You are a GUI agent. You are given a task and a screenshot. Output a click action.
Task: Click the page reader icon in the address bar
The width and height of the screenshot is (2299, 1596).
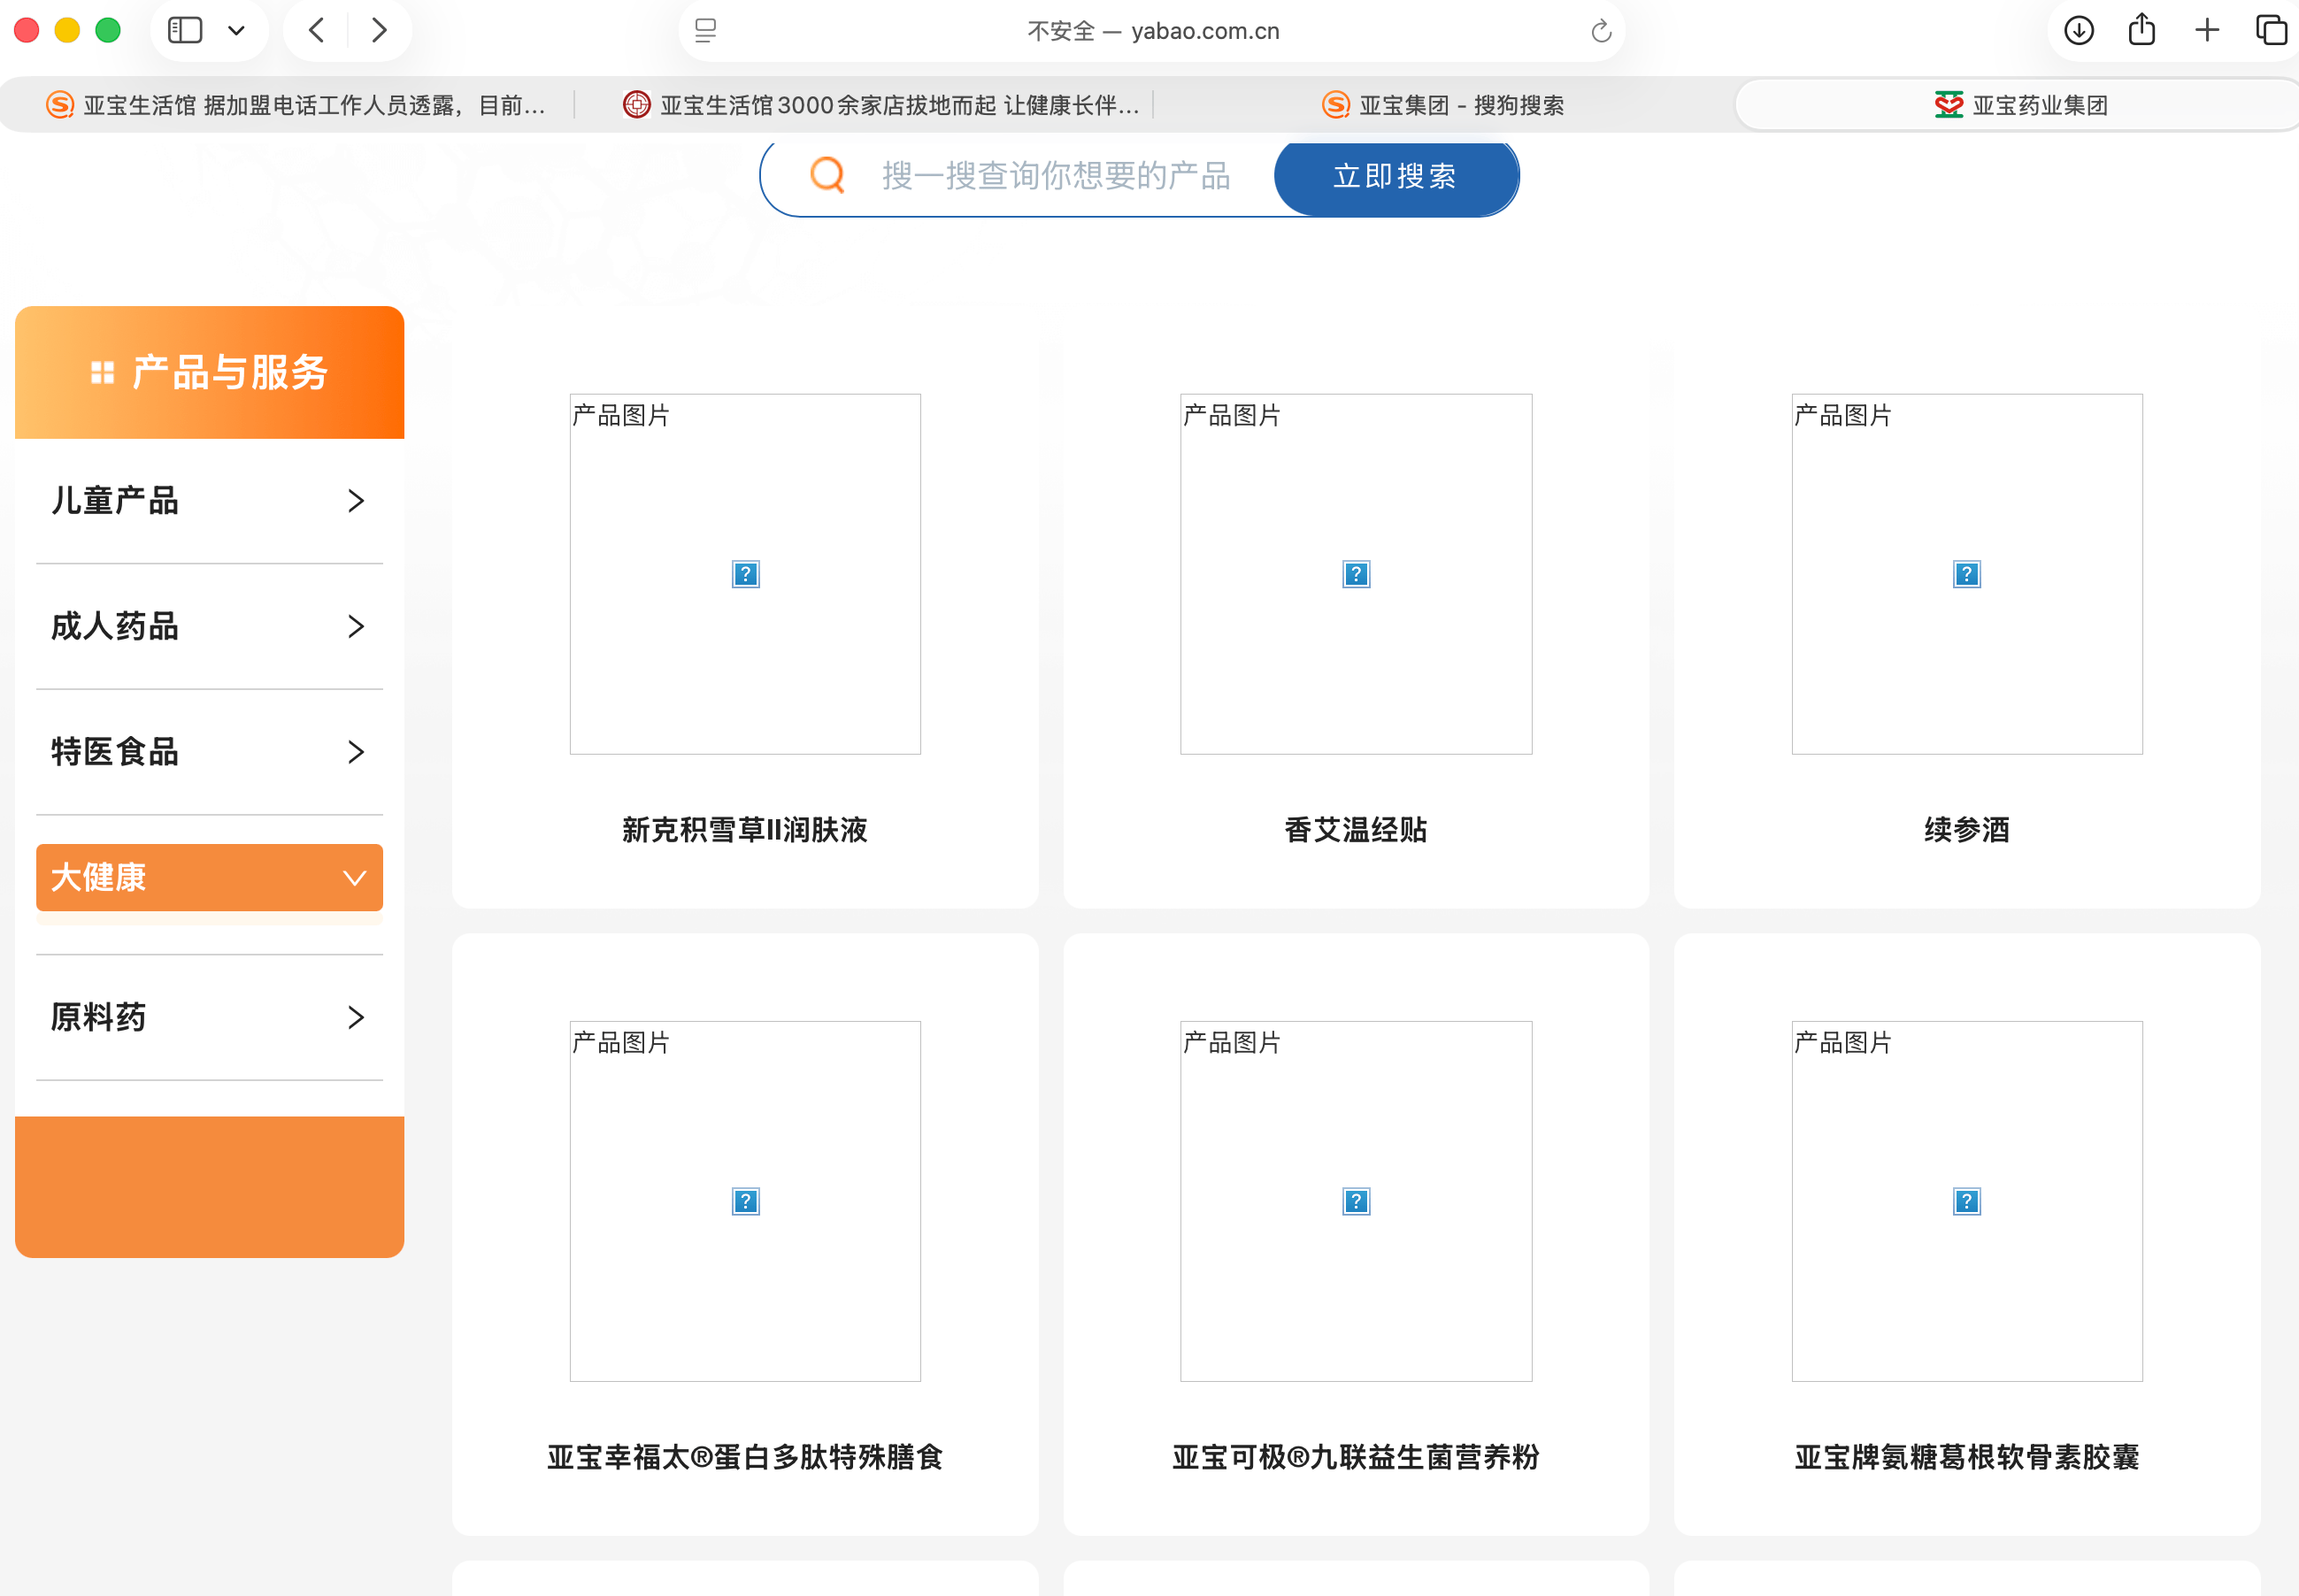(705, 31)
